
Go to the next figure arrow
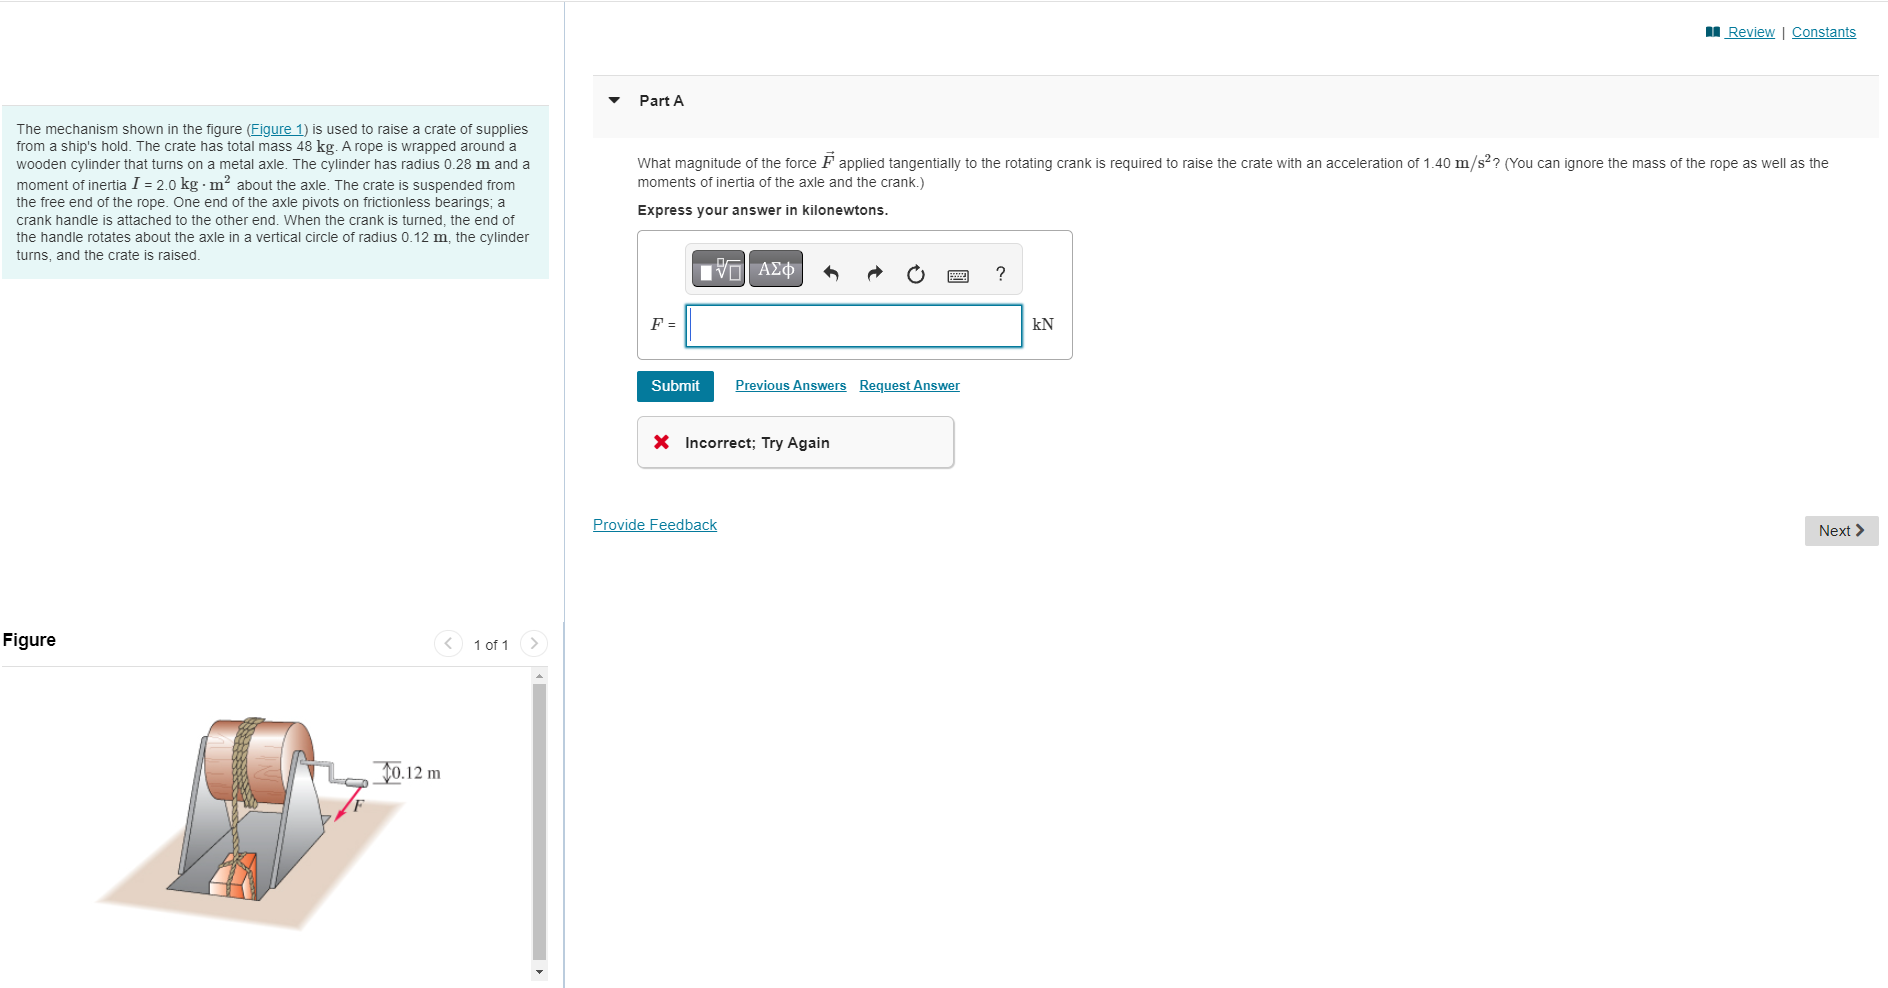pos(534,644)
